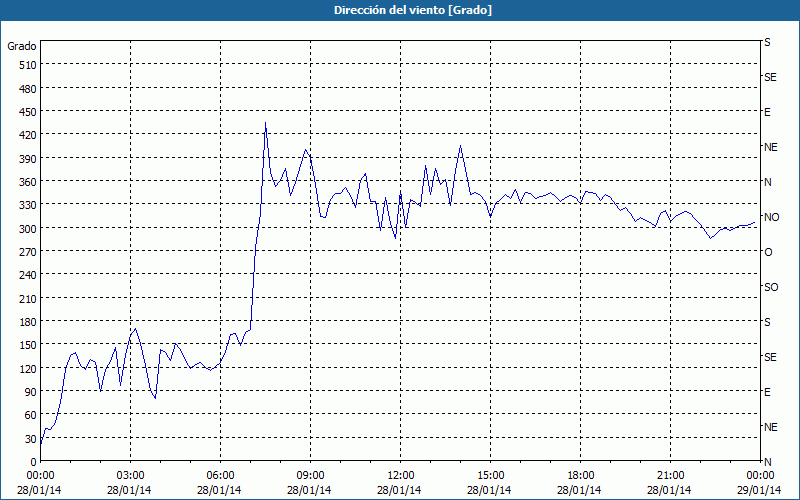800x500 pixels.
Task: Click the "Grado" axis unit label
Action: 22,46
